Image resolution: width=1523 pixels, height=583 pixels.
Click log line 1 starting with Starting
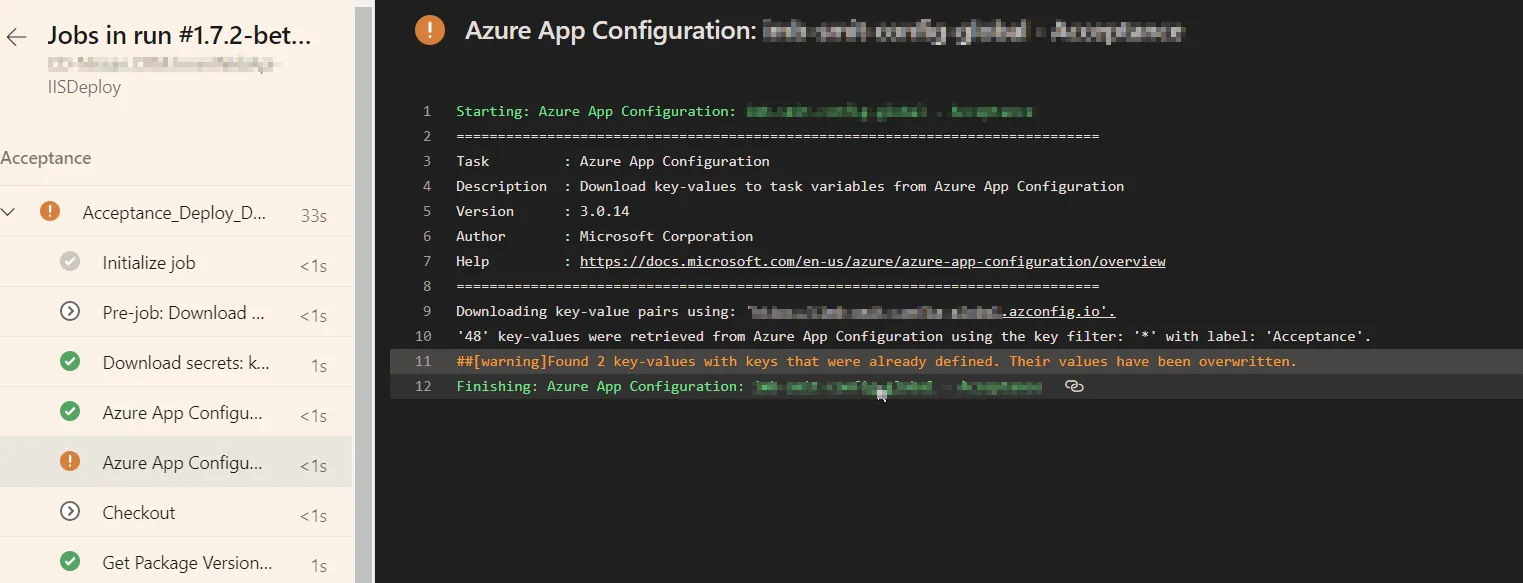point(956,111)
